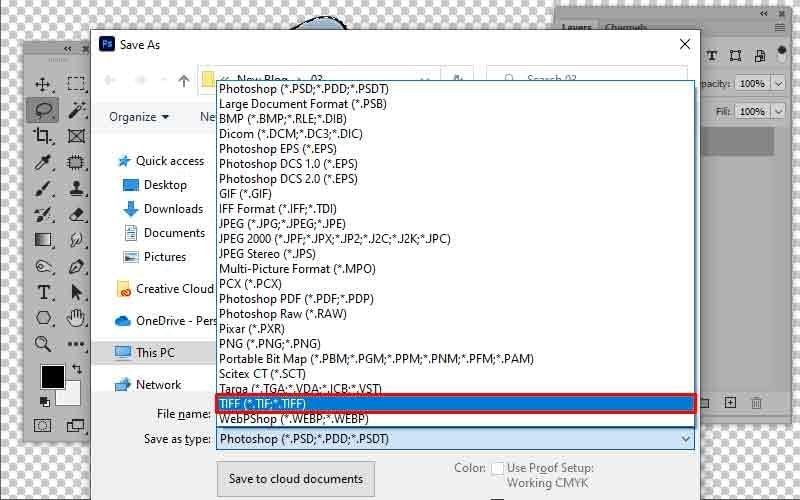This screenshot has height=500, width=800.
Task: Select the History Brush tool
Action: (x=43, y=214)
